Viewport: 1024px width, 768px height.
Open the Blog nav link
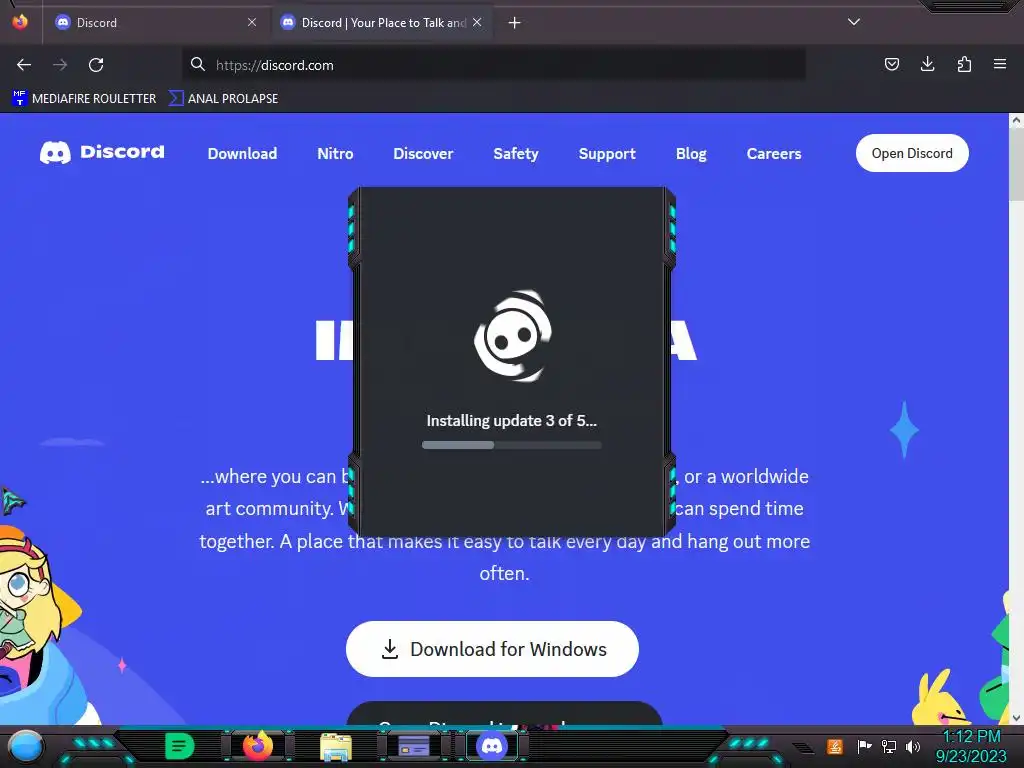[x=691, y=153]
